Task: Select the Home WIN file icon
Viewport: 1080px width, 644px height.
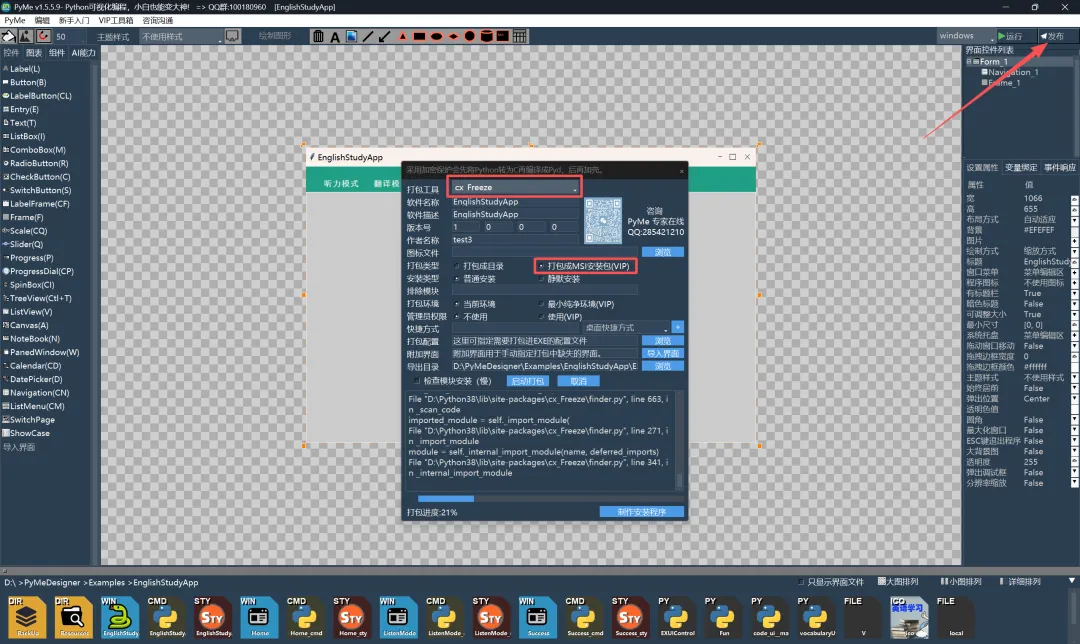Action: [x=260, y=617]
